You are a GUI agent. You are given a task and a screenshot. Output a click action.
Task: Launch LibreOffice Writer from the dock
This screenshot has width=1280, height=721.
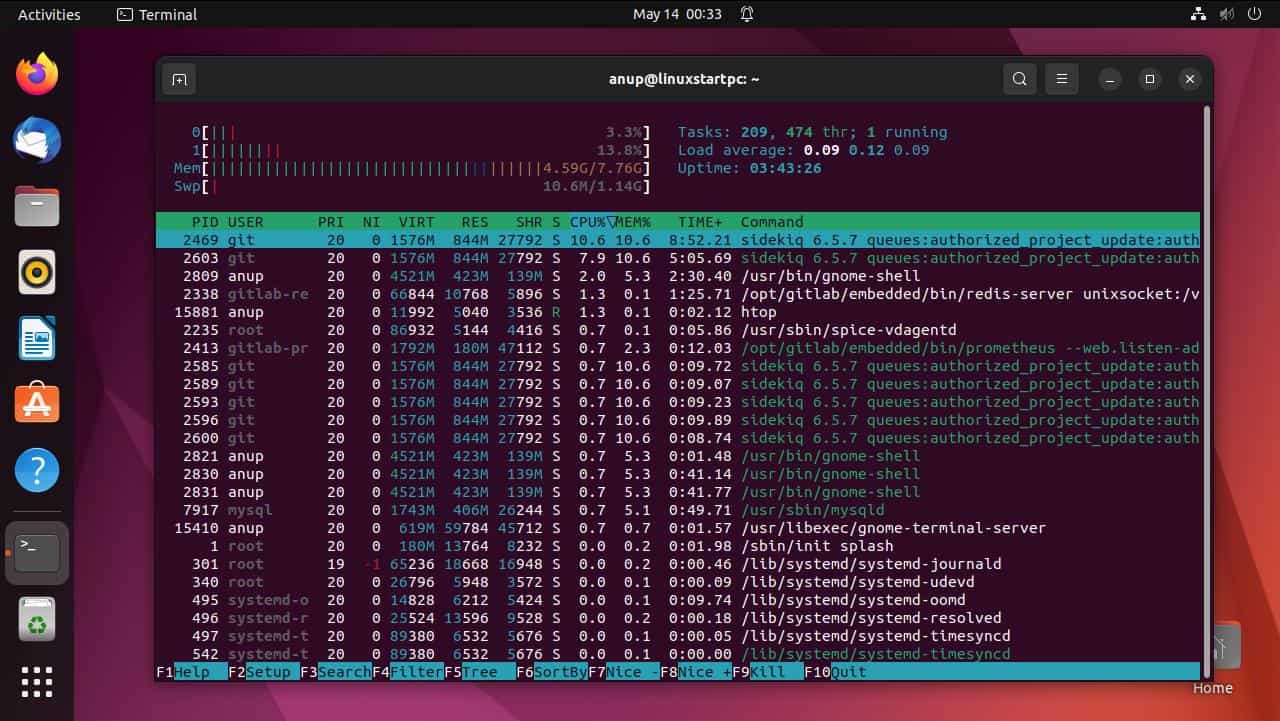point(37,338)
